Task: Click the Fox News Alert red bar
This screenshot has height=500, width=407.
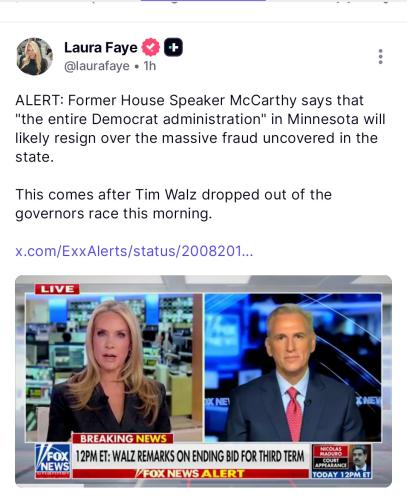Action: click(x=191, y=473)
